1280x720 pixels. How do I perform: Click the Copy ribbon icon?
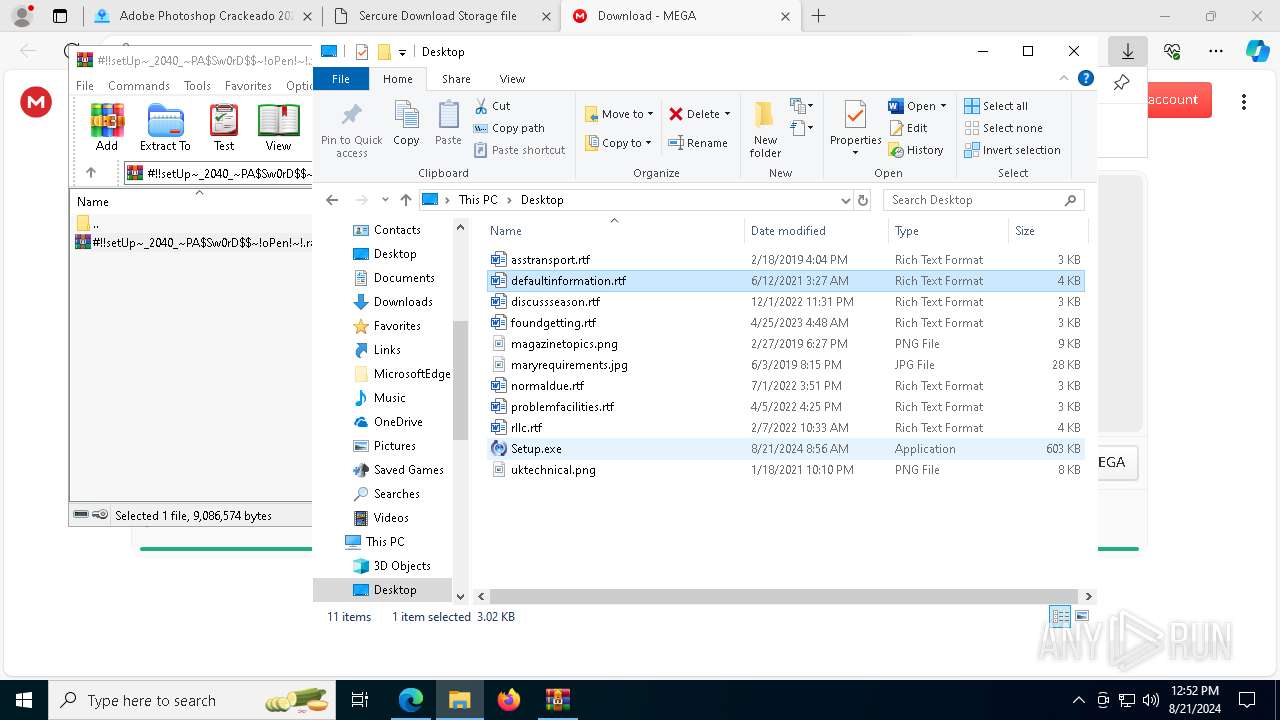point(406,124)
